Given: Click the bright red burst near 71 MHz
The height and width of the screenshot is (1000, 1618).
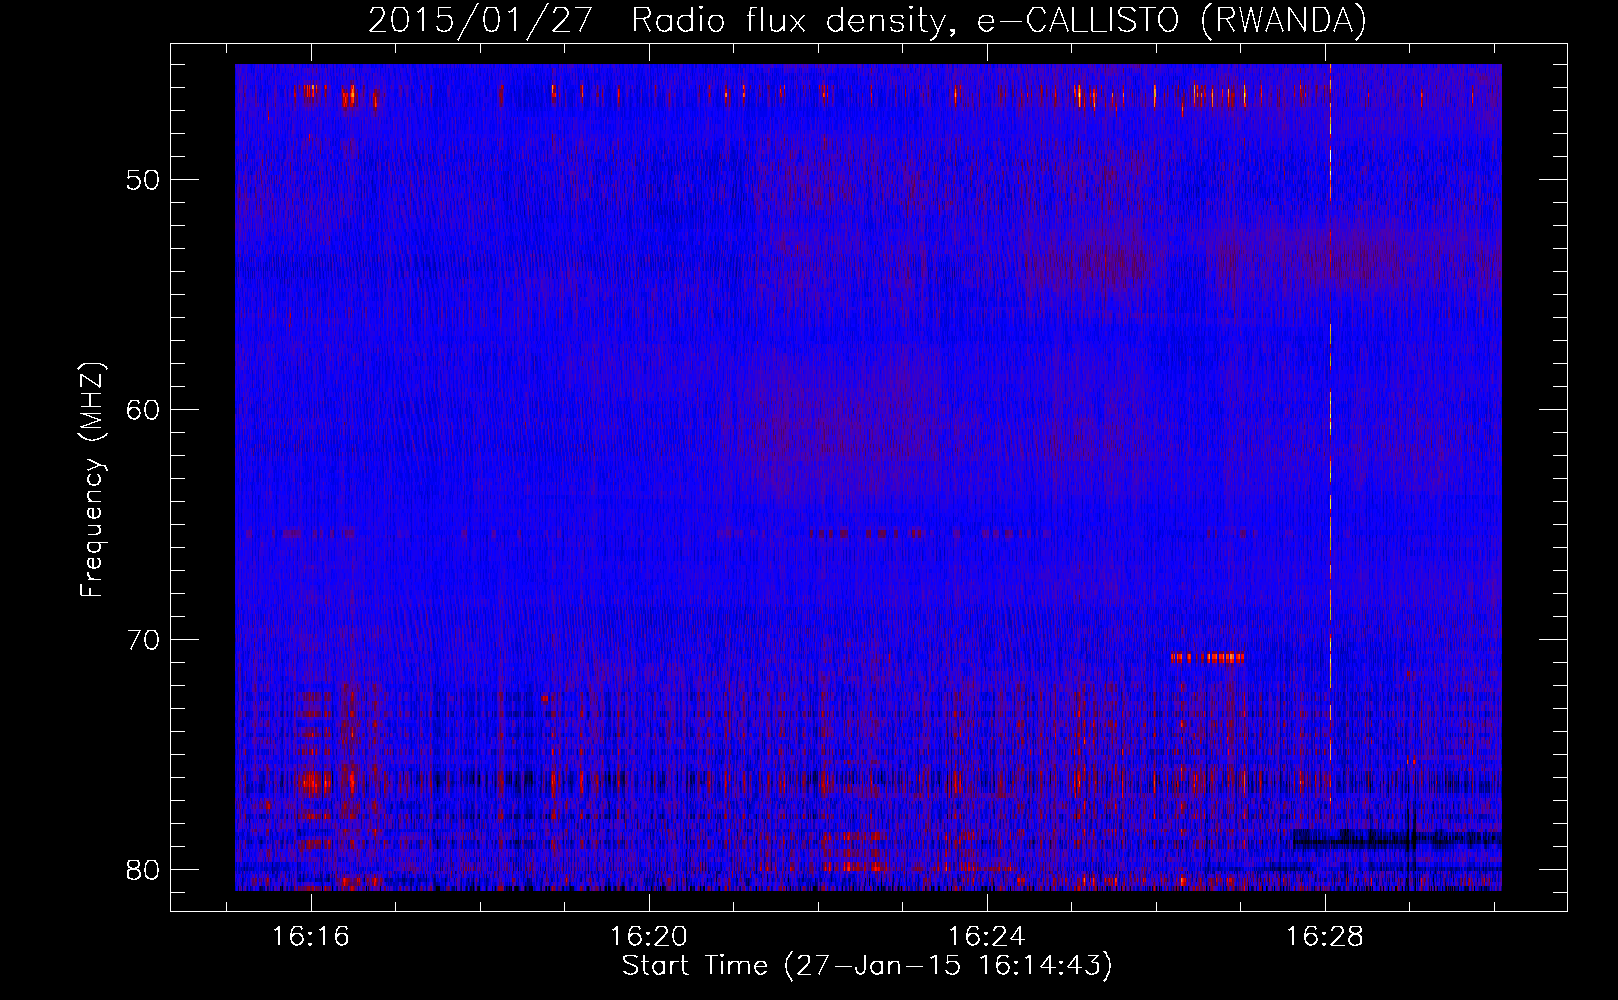Looking at the screenshot, I should pos(1207,658).
